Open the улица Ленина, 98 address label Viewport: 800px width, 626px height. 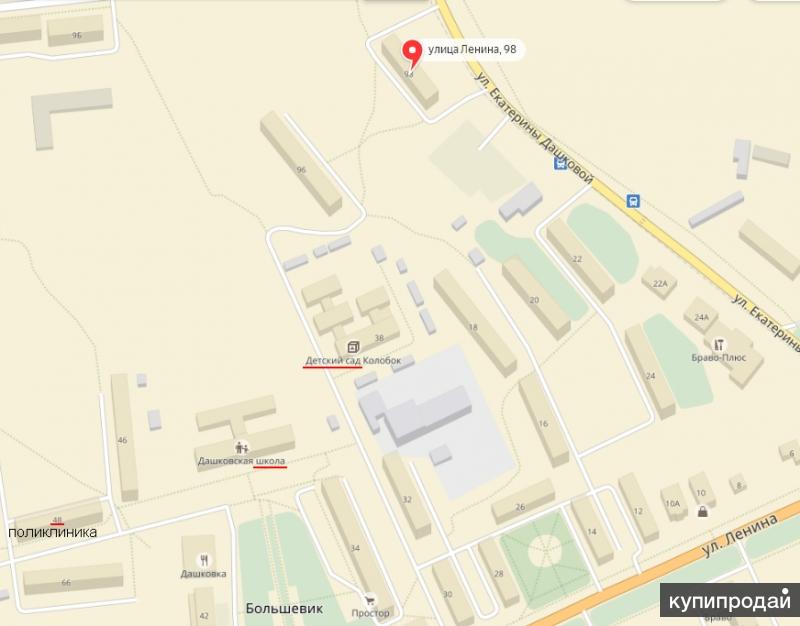(472, 49)
